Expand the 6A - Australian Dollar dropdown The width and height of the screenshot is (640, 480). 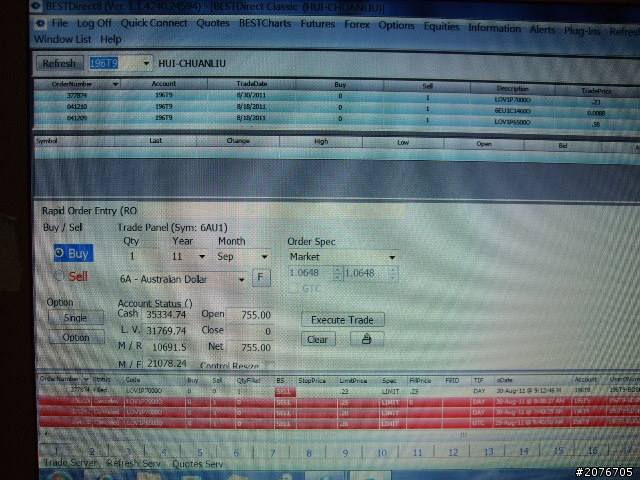coord(241,280)
